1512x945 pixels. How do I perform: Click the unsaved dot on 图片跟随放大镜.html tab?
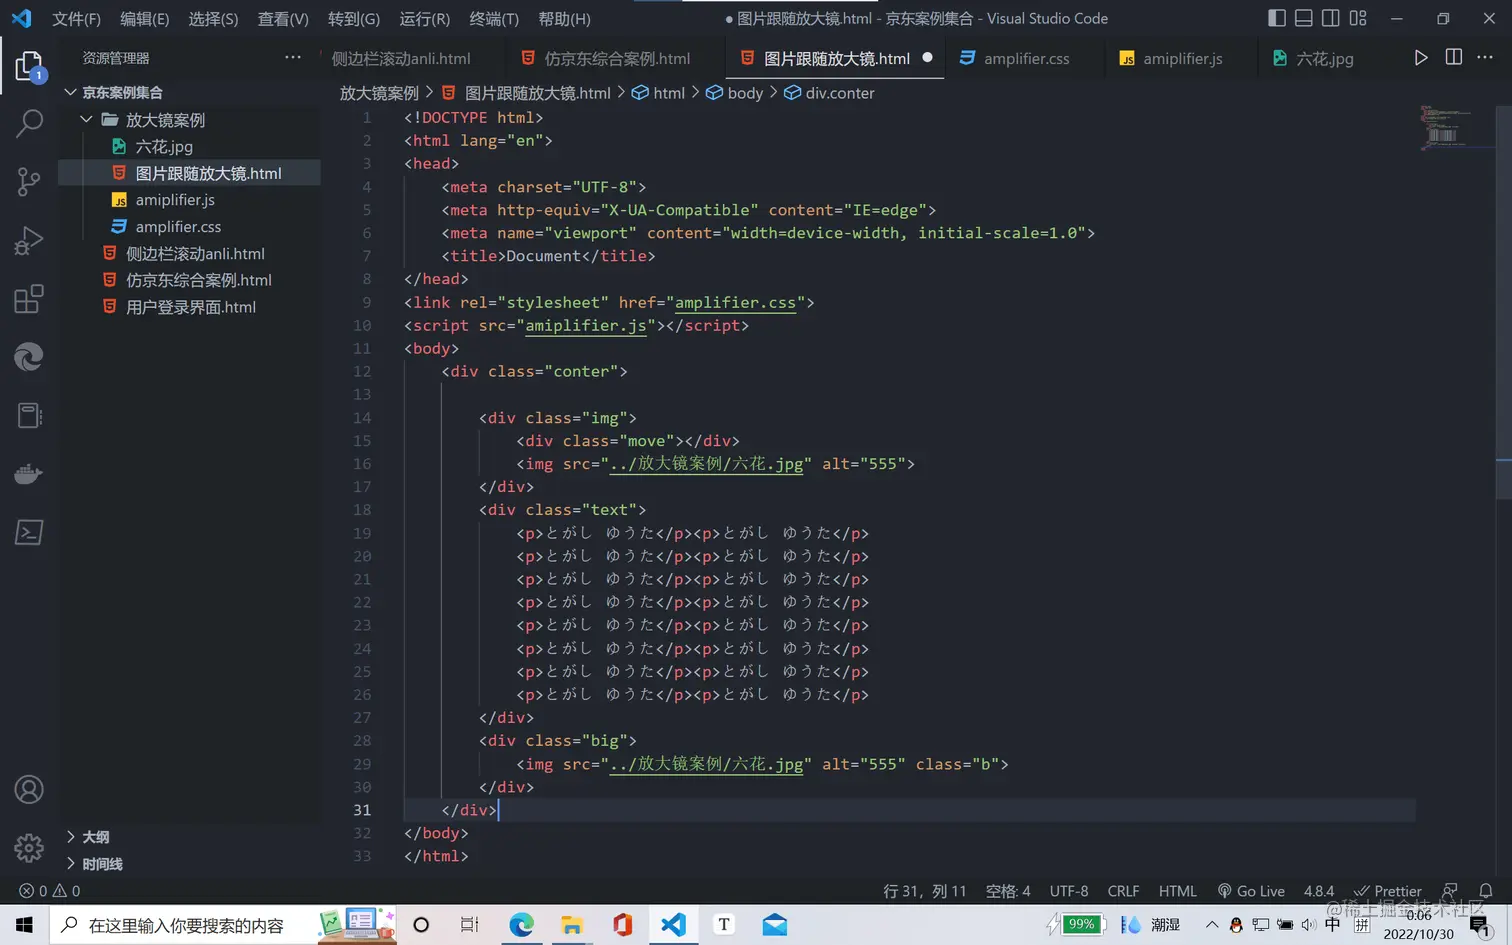point(928,58)
